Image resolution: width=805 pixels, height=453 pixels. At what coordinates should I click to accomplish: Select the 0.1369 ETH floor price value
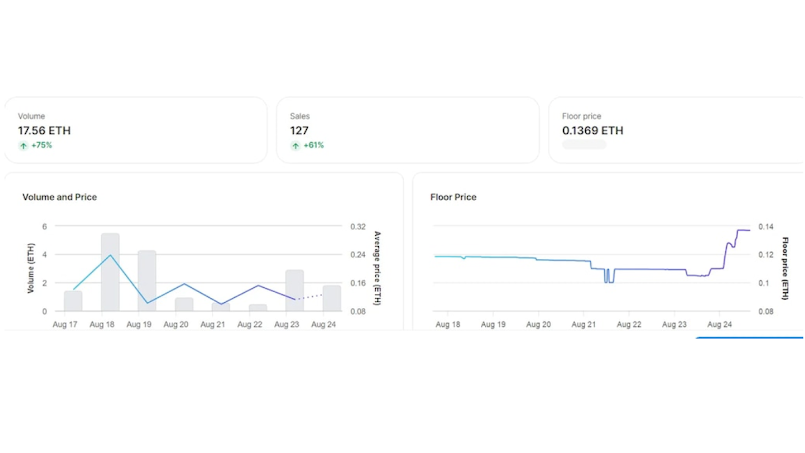pos(592,130)
